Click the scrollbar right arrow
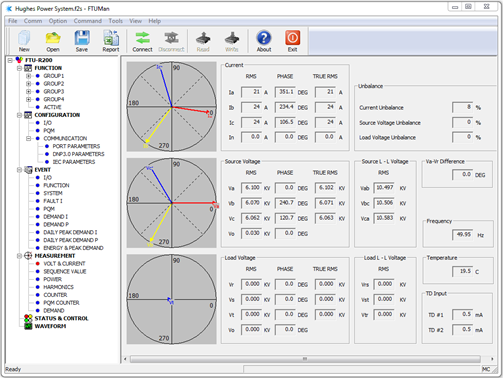The image size is (503, 378). (492, 359)
